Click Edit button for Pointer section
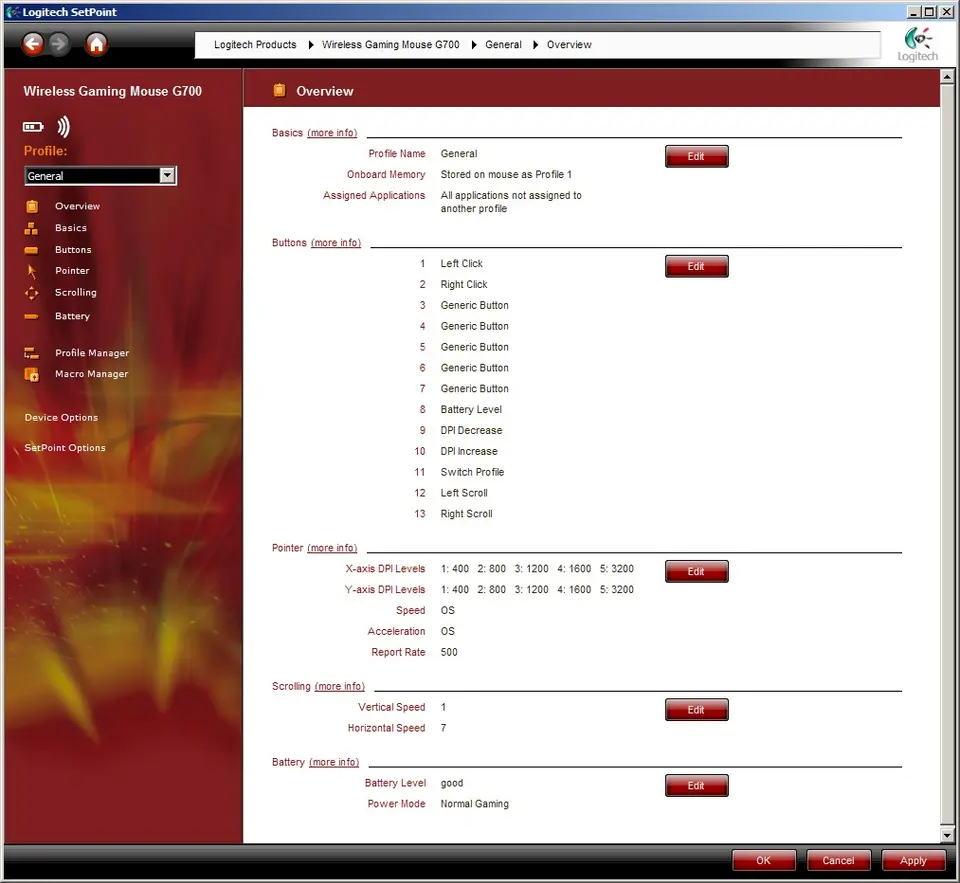This screenshot has height=883, width=960. pos(696,572)
